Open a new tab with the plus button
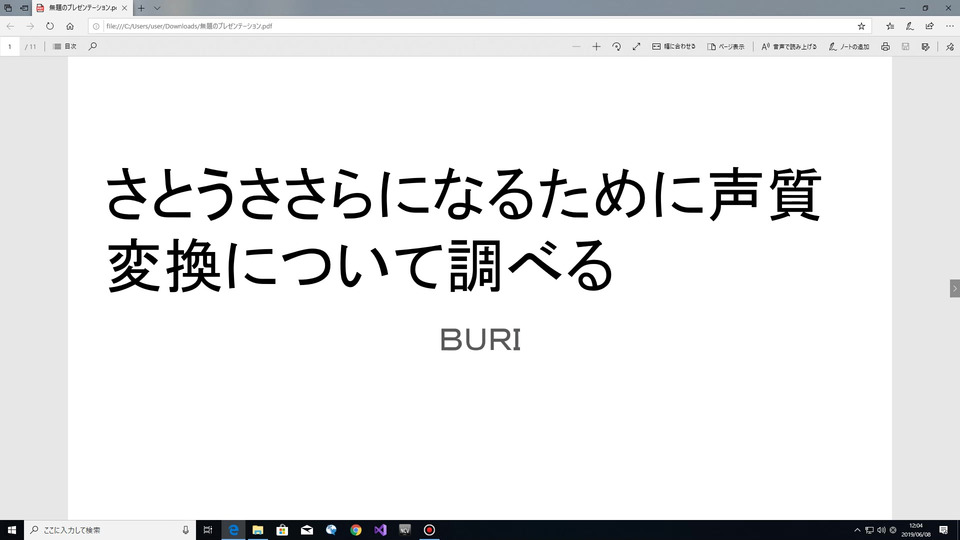The width and height of the screenshot is (960, 540). pos(141,8)
